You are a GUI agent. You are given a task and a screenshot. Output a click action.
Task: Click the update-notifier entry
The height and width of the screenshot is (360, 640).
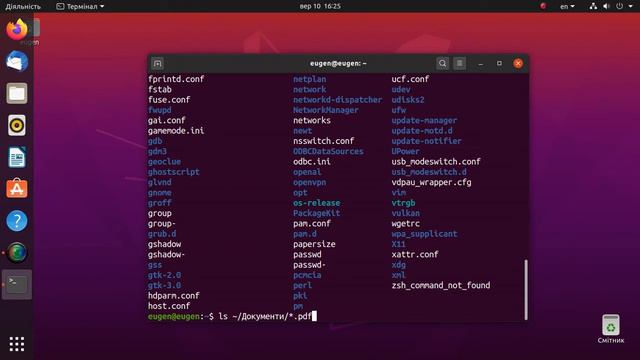coord(427,141)
